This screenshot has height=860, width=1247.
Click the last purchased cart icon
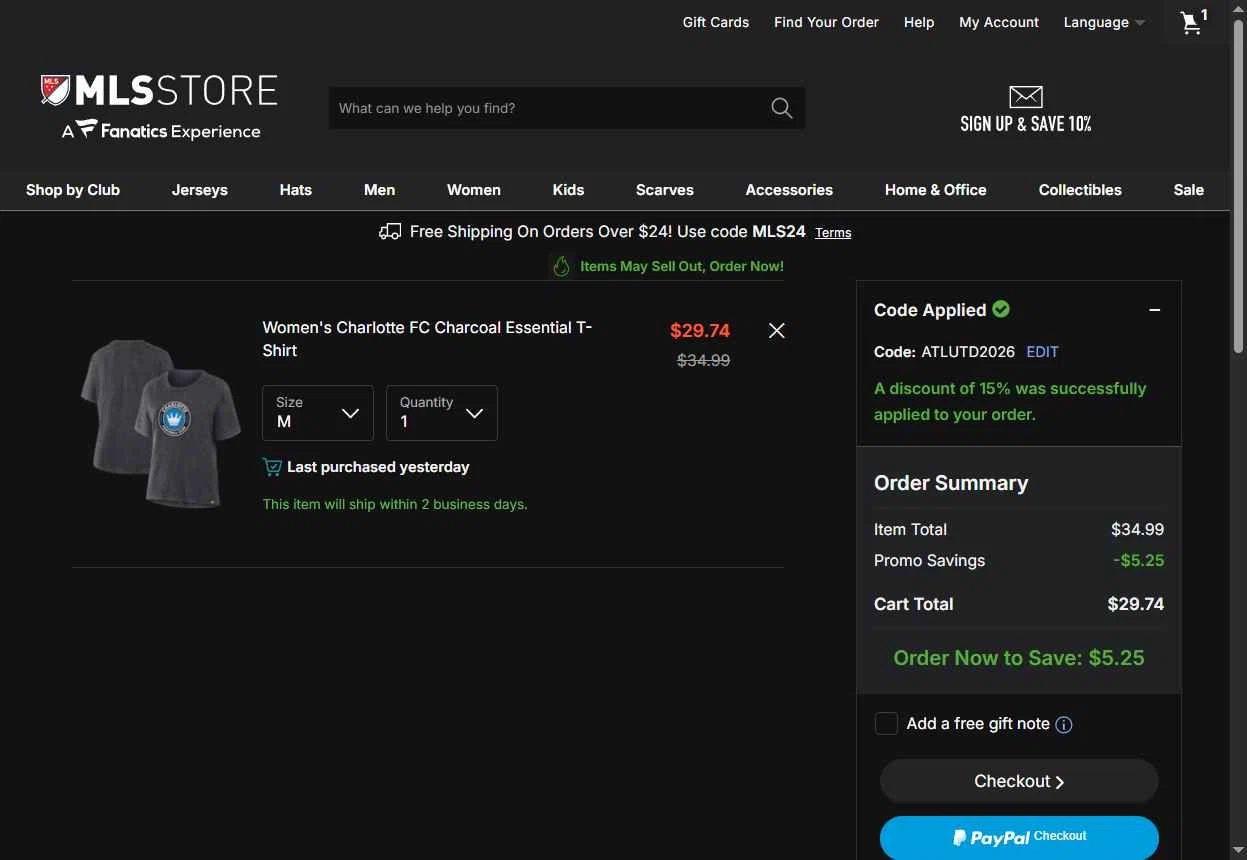(x=272, y=467)
